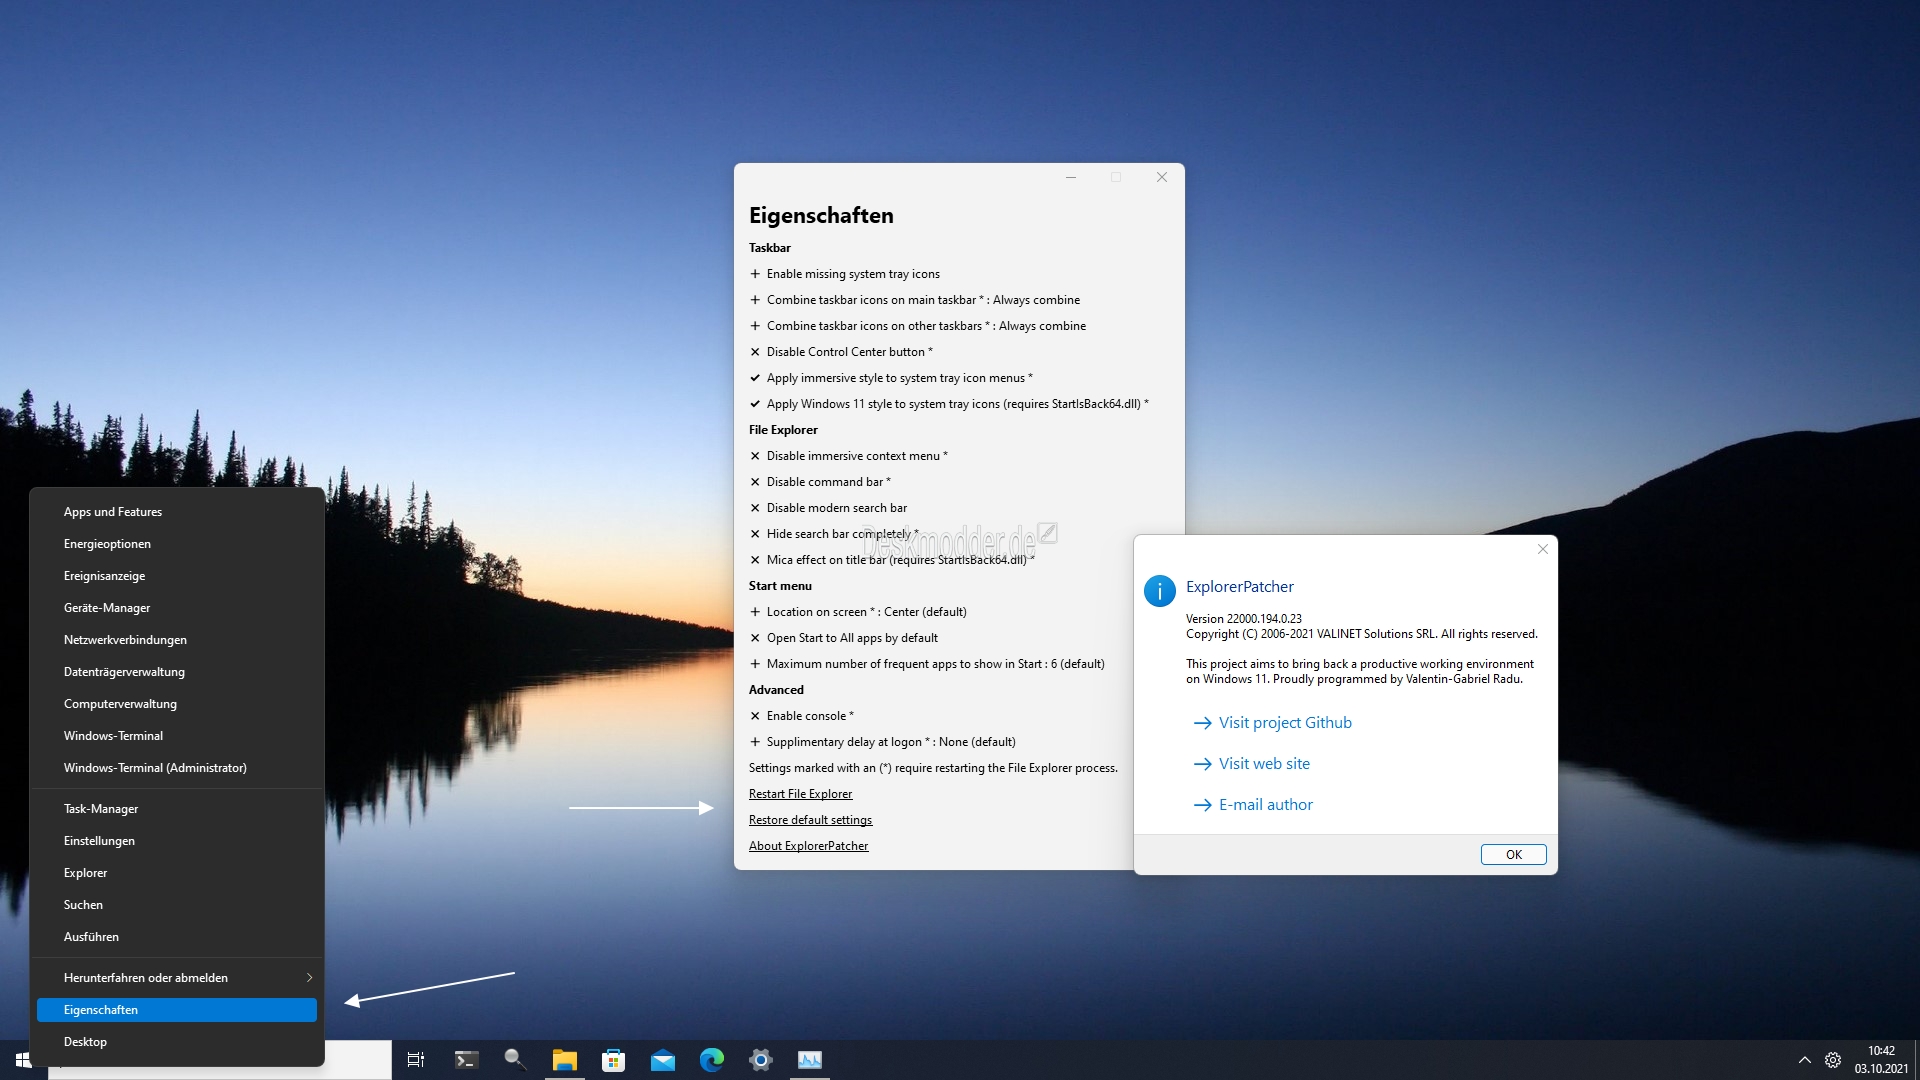This screenshot has width=1920, height=1080.
Task: Select Ausführen in the menu
Action: point(177,937)
